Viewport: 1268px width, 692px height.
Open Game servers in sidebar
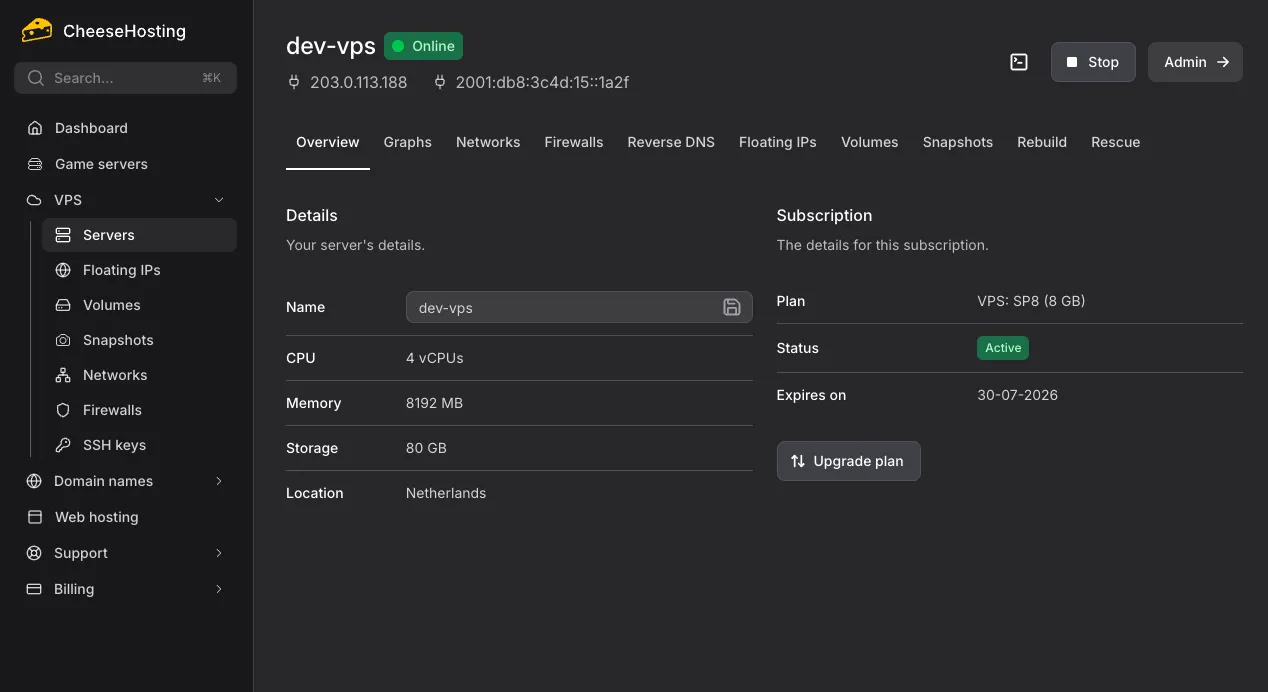(x=125, y=164)
